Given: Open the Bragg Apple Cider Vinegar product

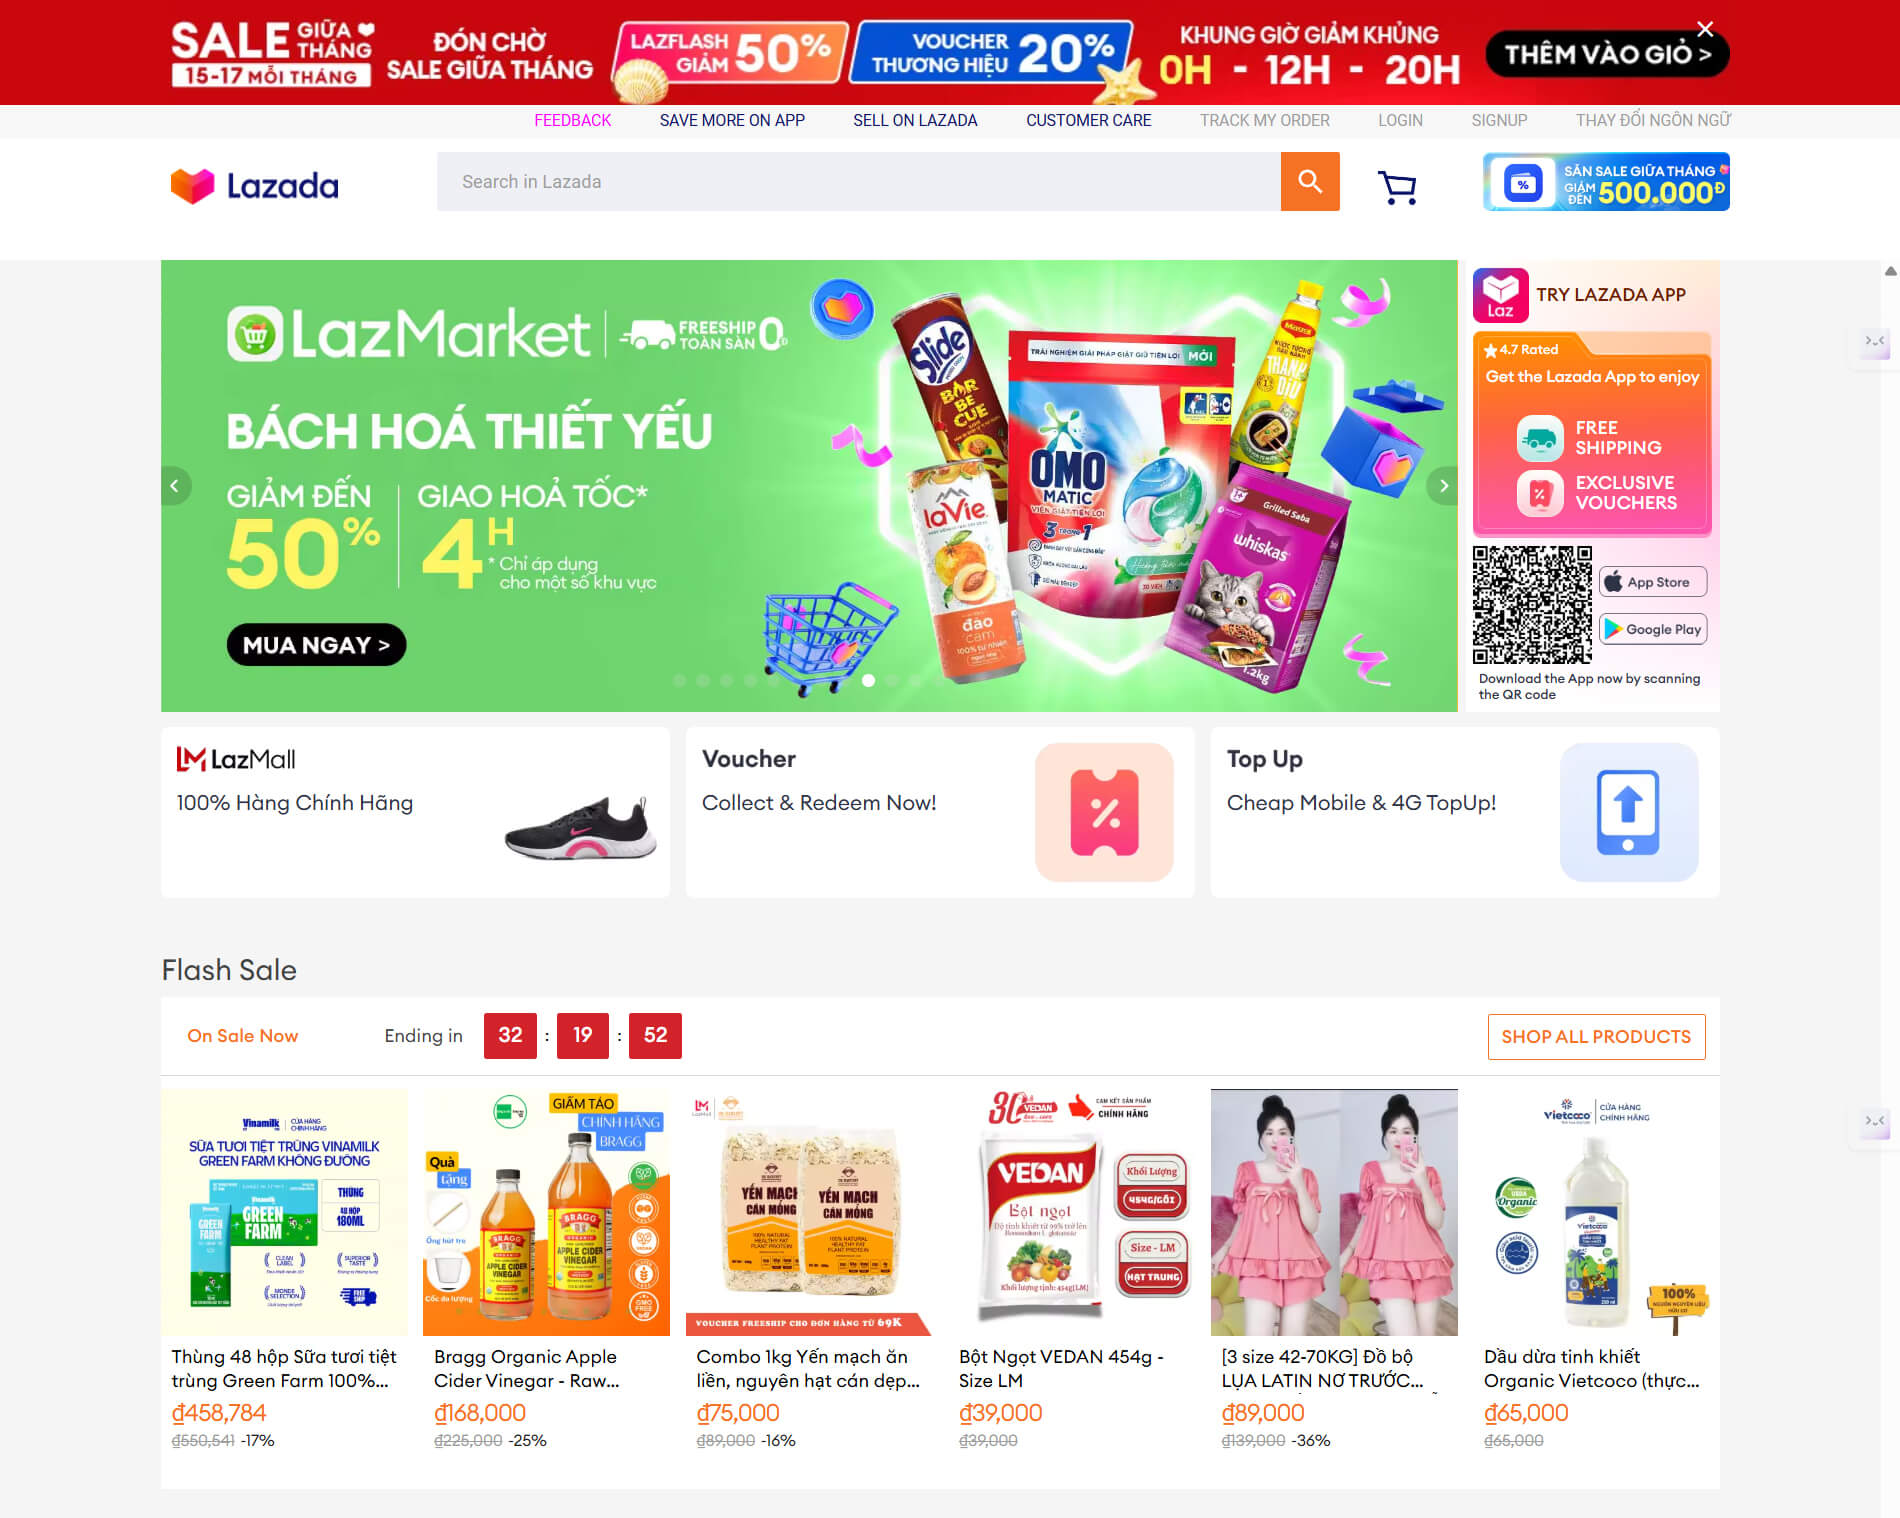Looking at the screenshot, I should (546, 1270).
